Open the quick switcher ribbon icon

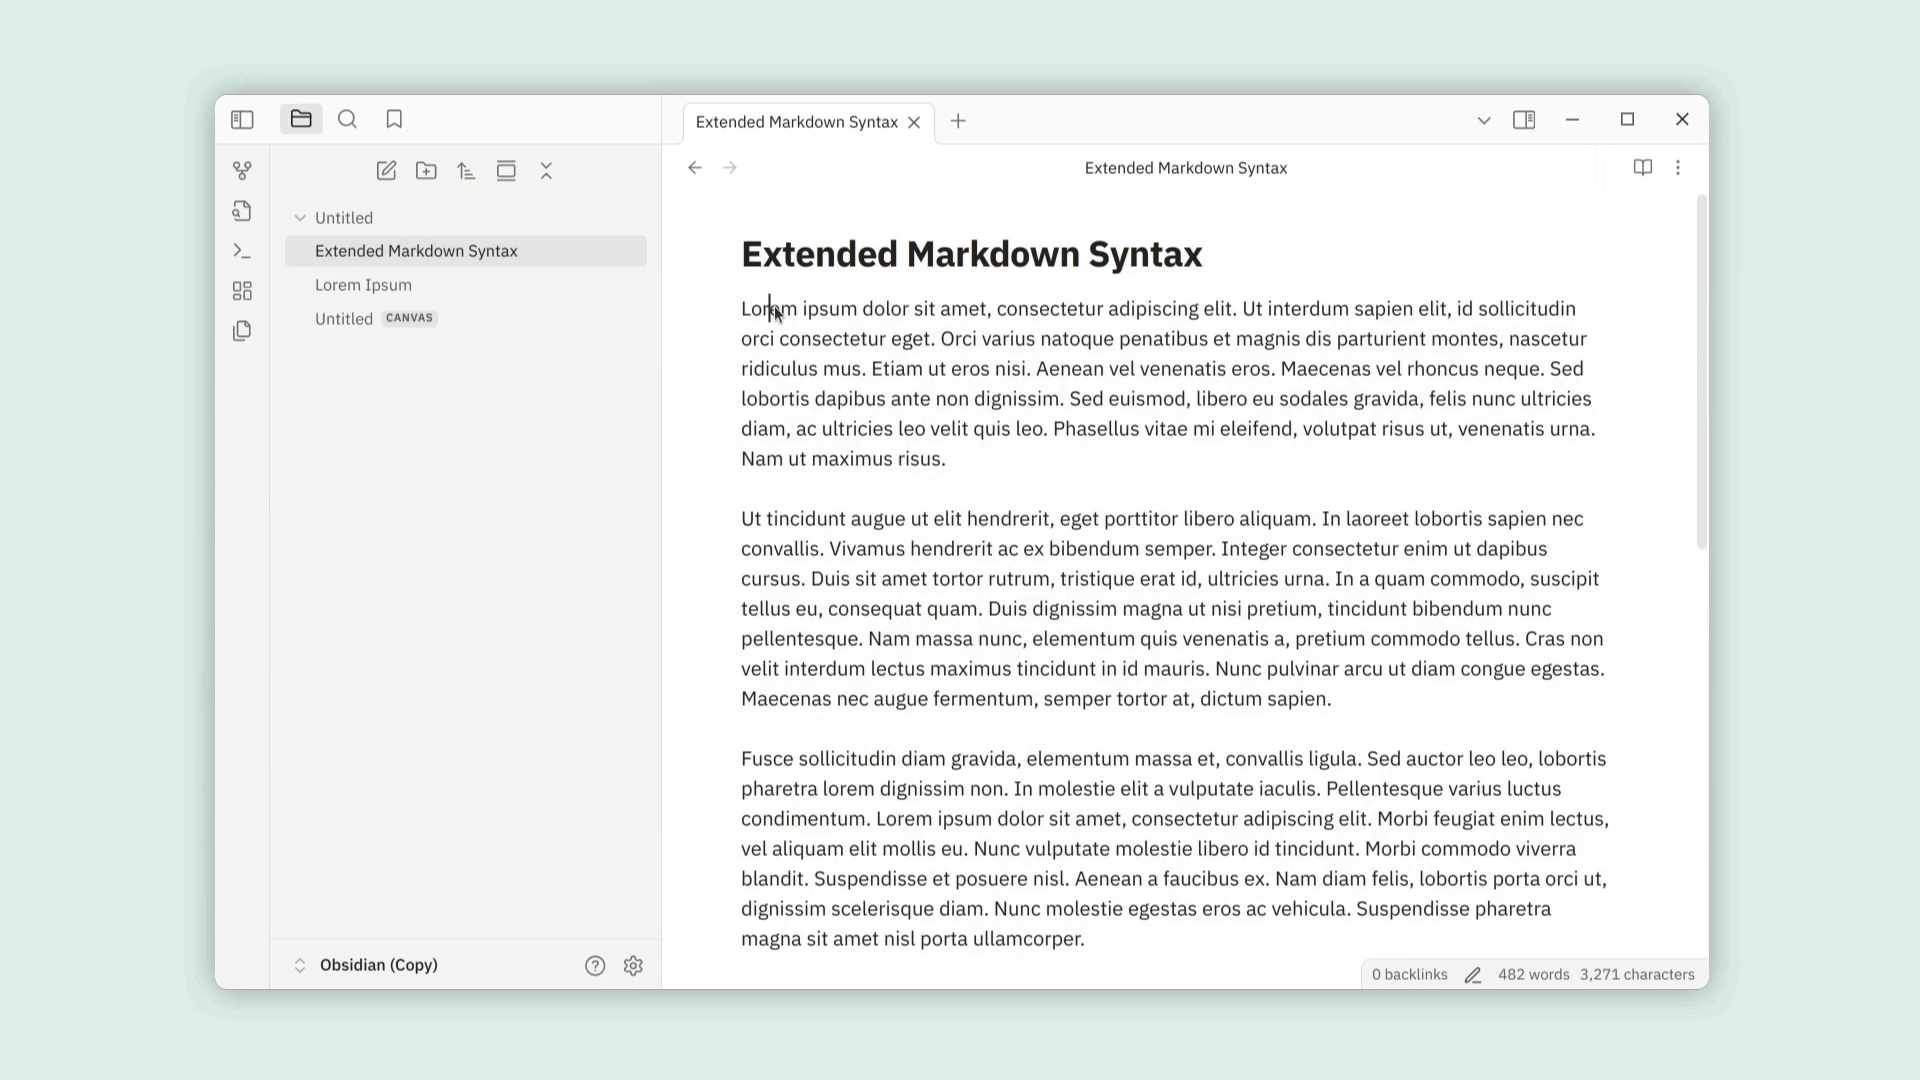coord(242,211)
